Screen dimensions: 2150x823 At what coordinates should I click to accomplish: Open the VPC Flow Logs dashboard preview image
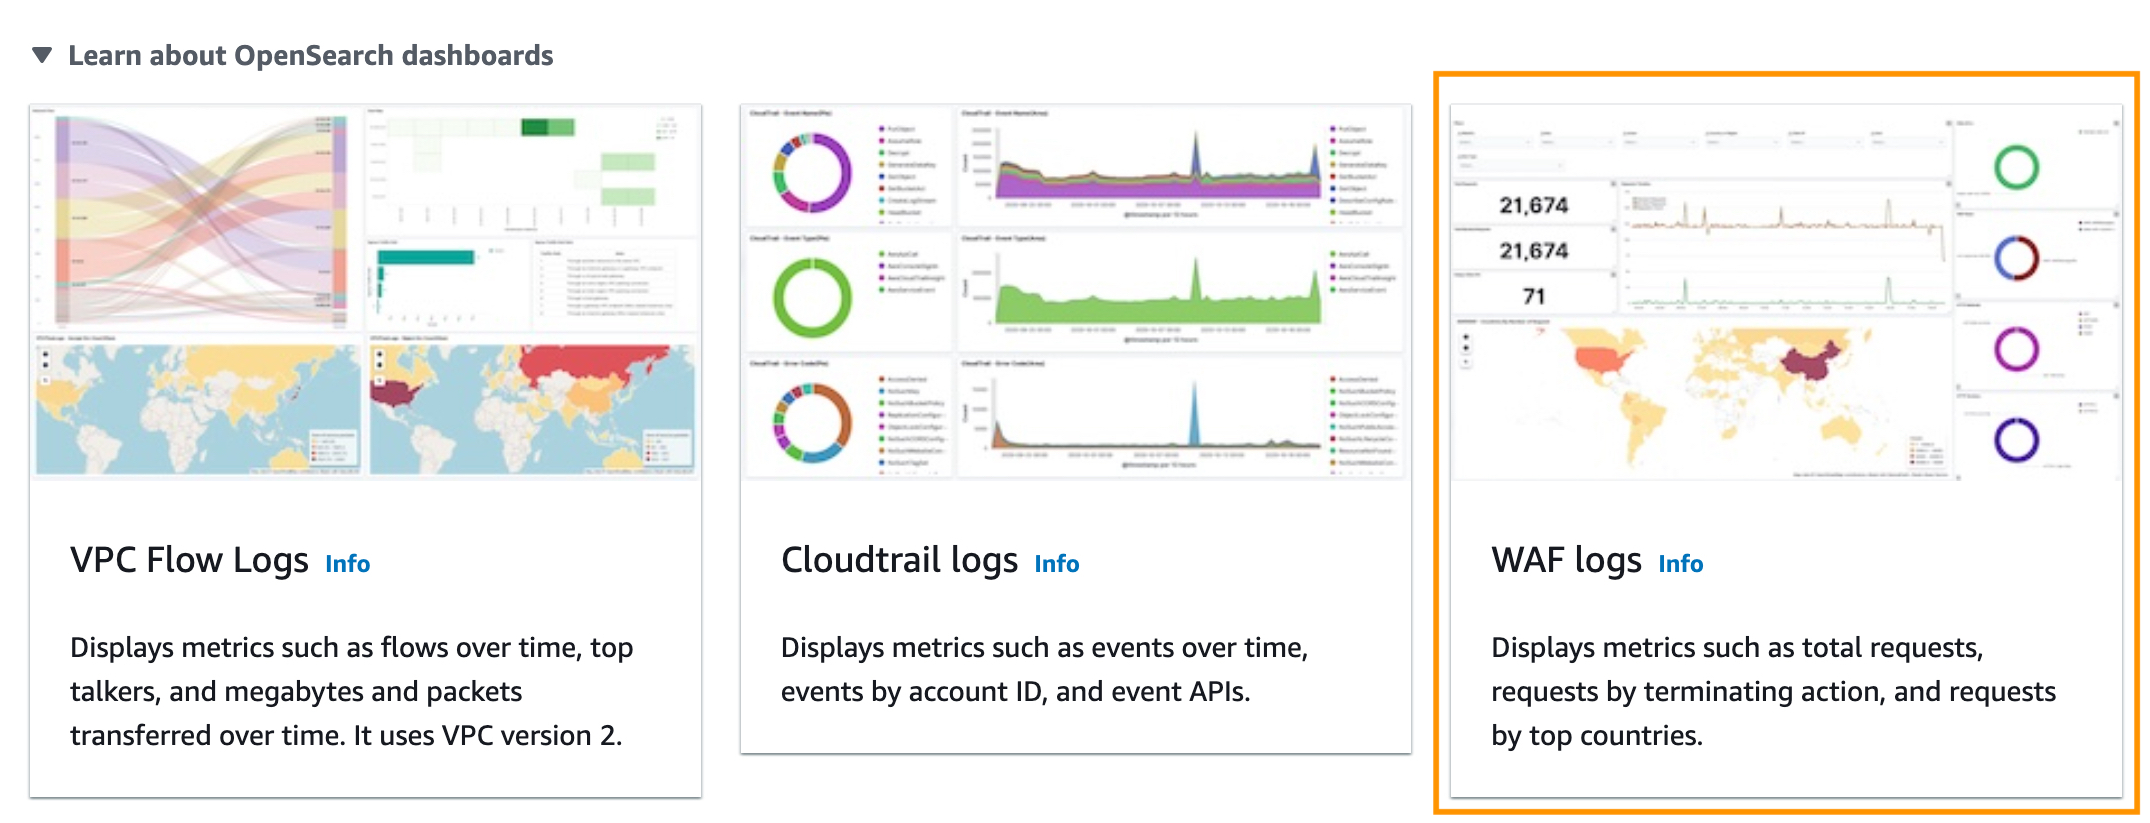tap(365, 291)
